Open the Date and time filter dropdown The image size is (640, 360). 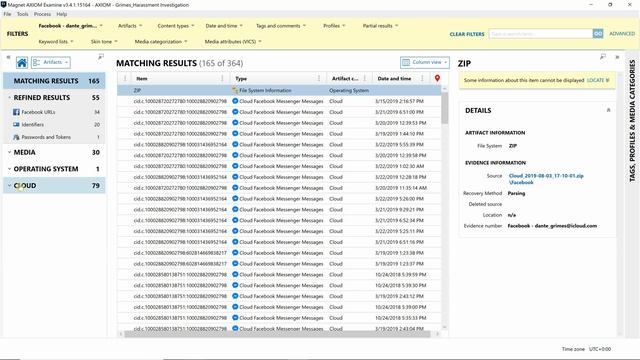(x=224, y=26)
